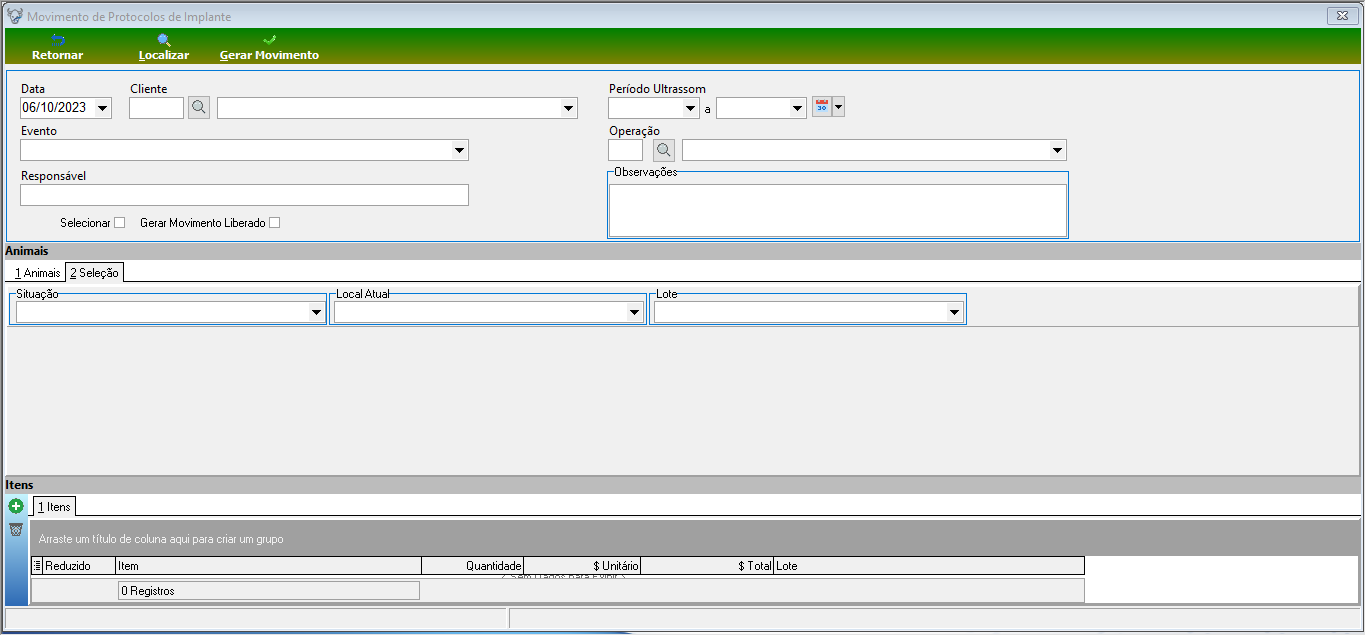Open the arrow next to the calendar icon

pos(839,107)
